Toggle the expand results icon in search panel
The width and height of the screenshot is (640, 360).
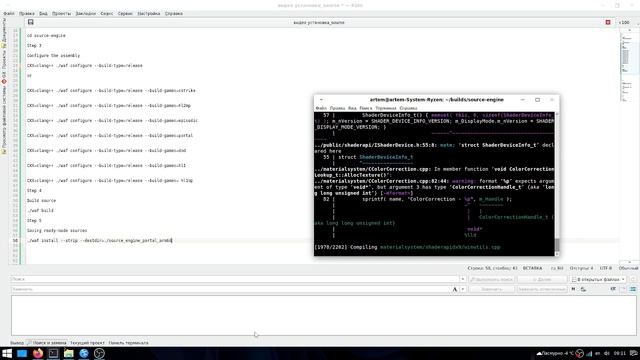pos(613,289)
